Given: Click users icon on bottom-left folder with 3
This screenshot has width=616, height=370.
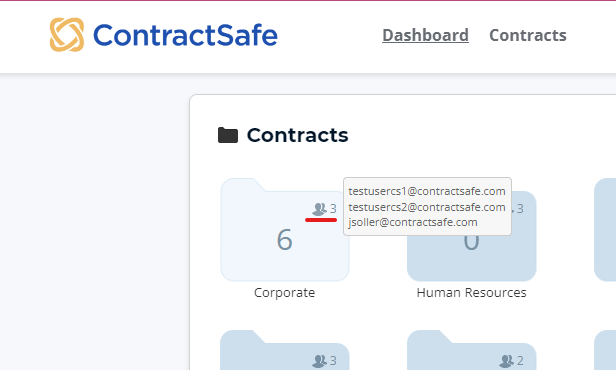Looking at the screenshot, I should coord(319,361).
